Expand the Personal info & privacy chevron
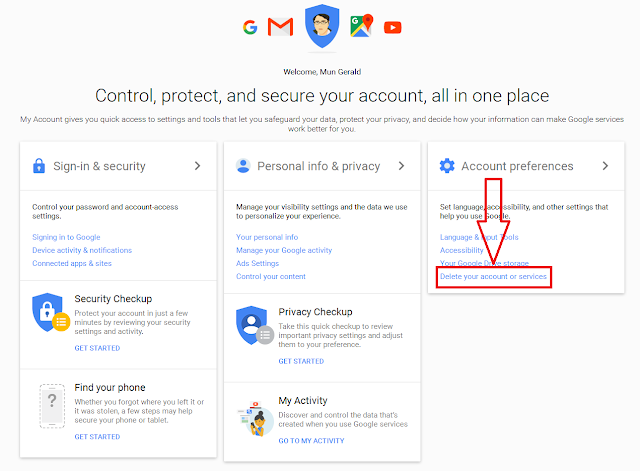 [x=401, y=166]
